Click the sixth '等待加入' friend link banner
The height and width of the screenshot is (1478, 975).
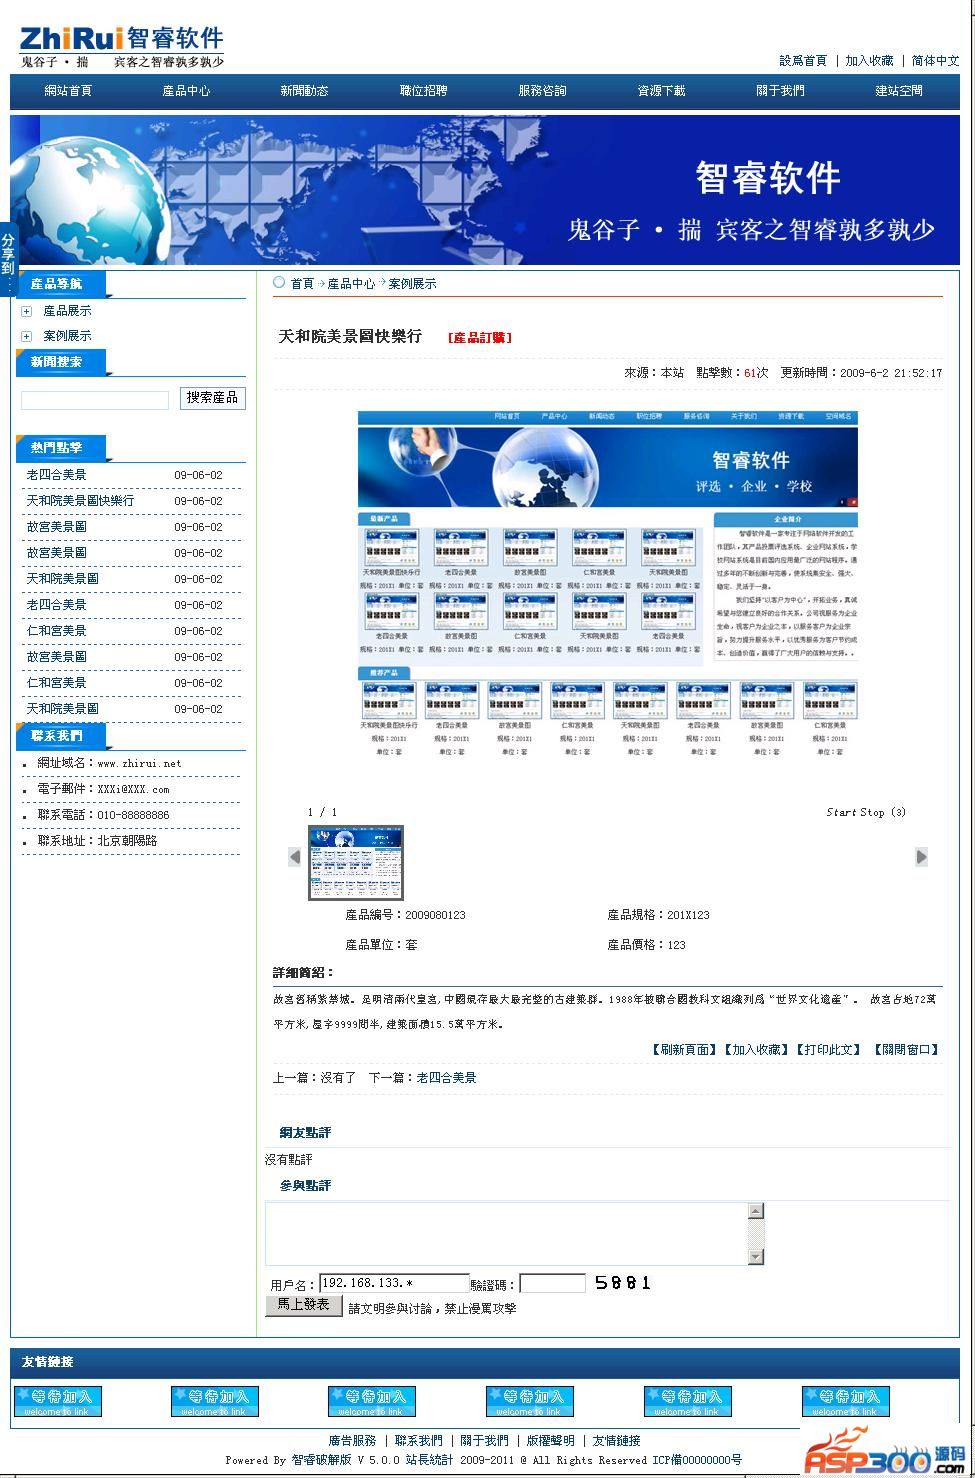(846, 1401)
